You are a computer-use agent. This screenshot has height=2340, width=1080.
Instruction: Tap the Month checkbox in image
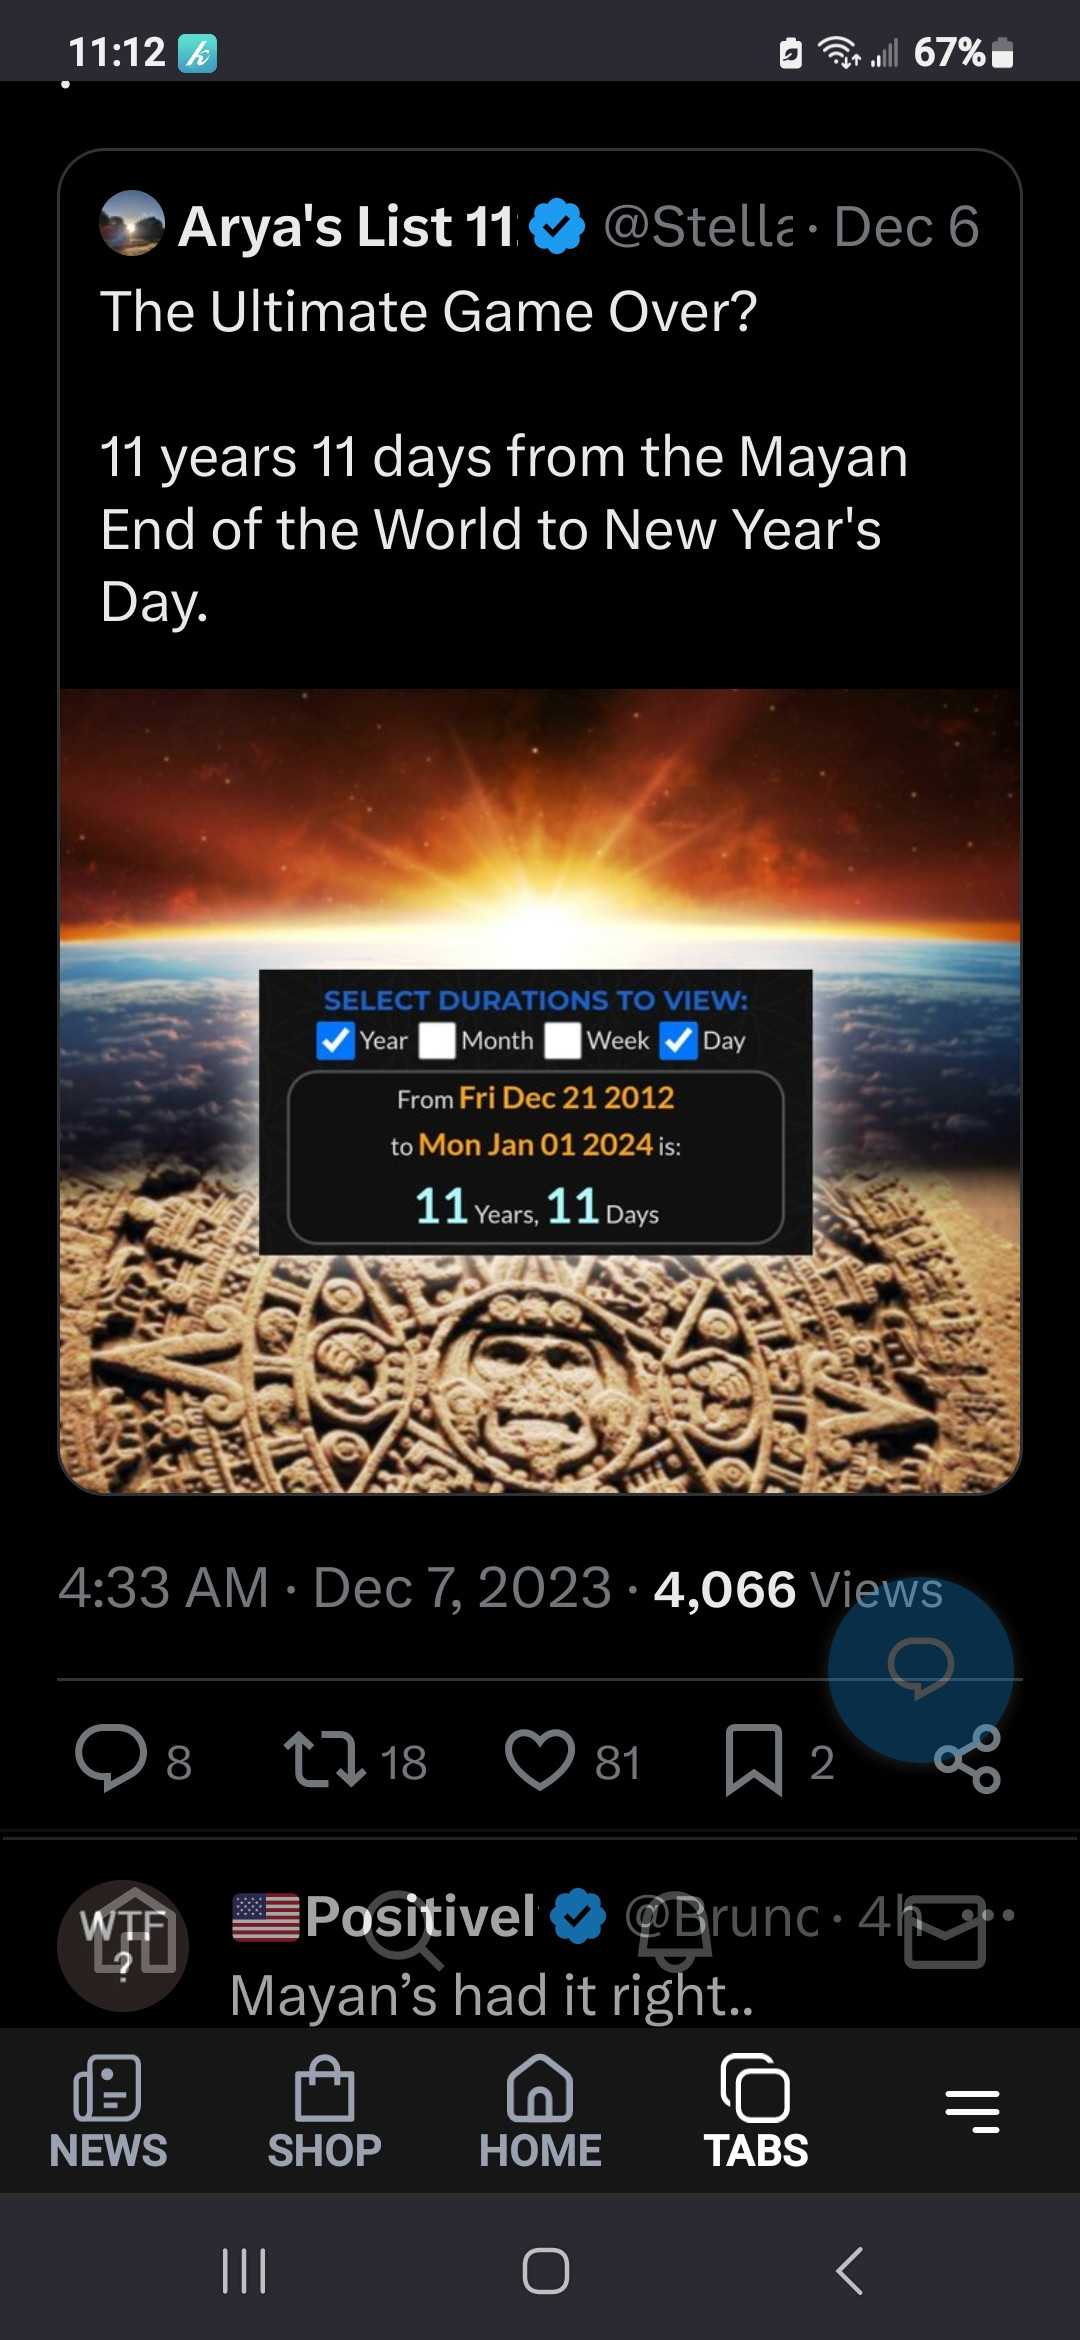coord(437,1040)
